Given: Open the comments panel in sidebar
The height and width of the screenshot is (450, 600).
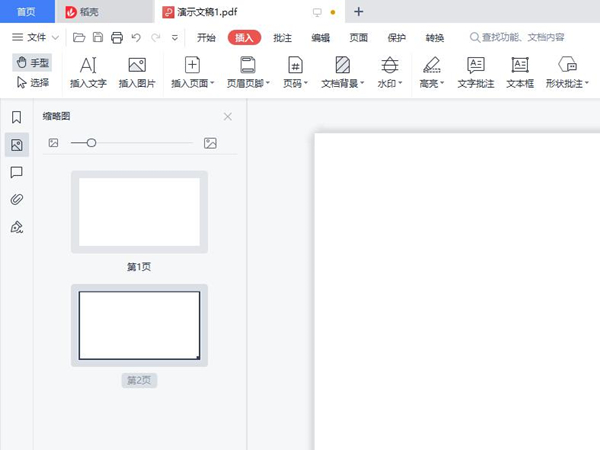Looking at the screenshot, I should tap(16, 172).
